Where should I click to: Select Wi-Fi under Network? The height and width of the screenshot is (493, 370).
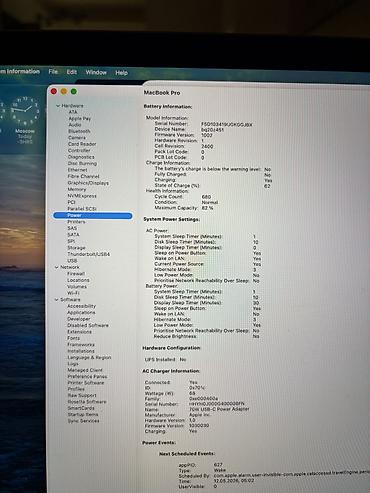(73, 293)
